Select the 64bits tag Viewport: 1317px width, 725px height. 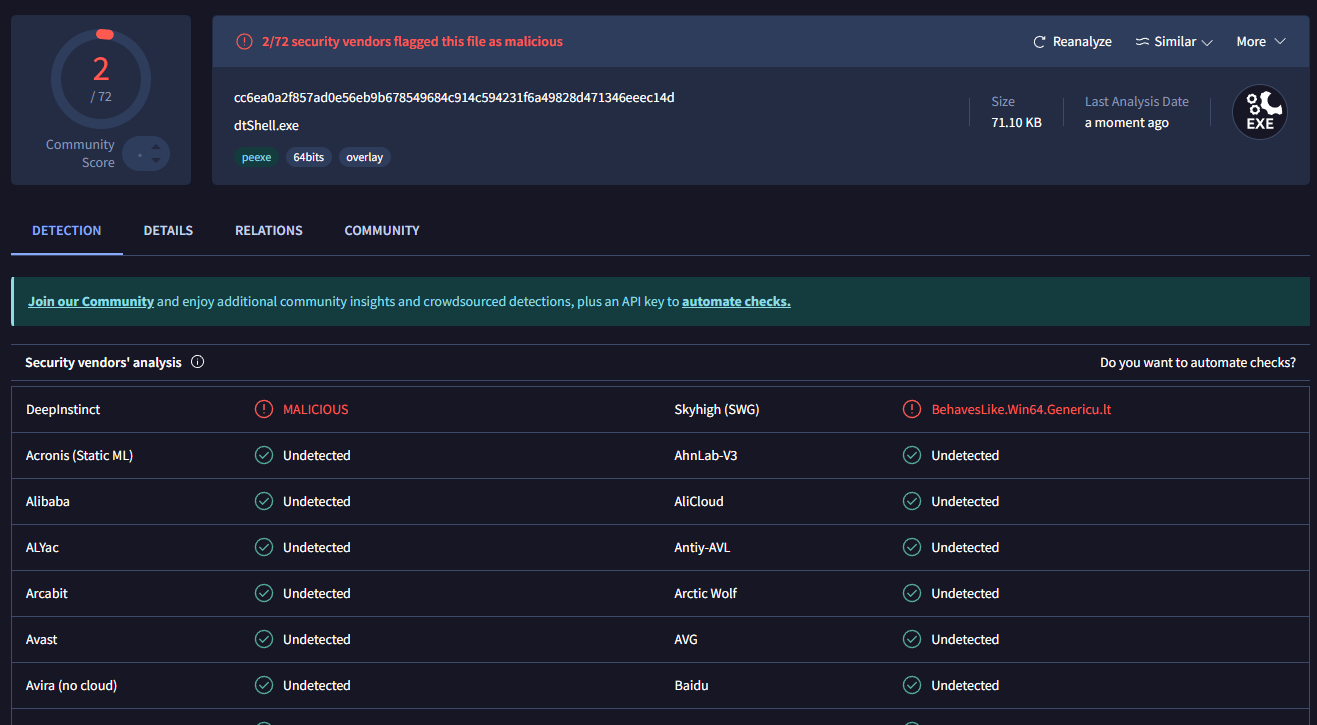click(x=309, y=157)
